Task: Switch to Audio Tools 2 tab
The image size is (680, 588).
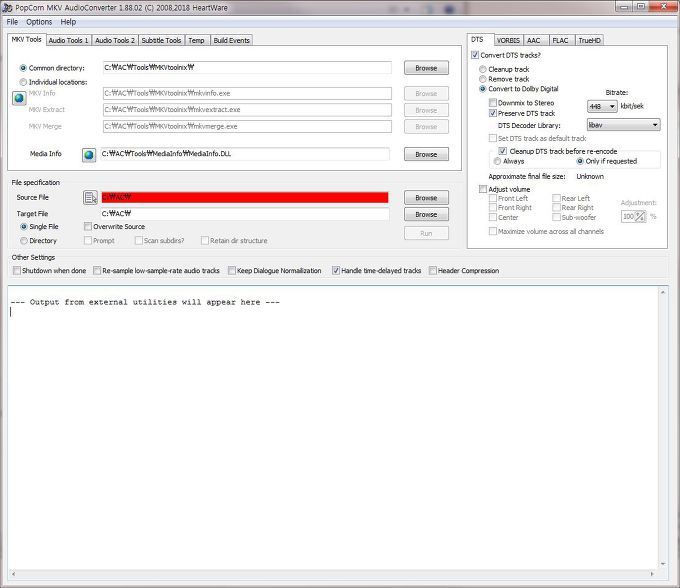Action: [x=115, y=40]
